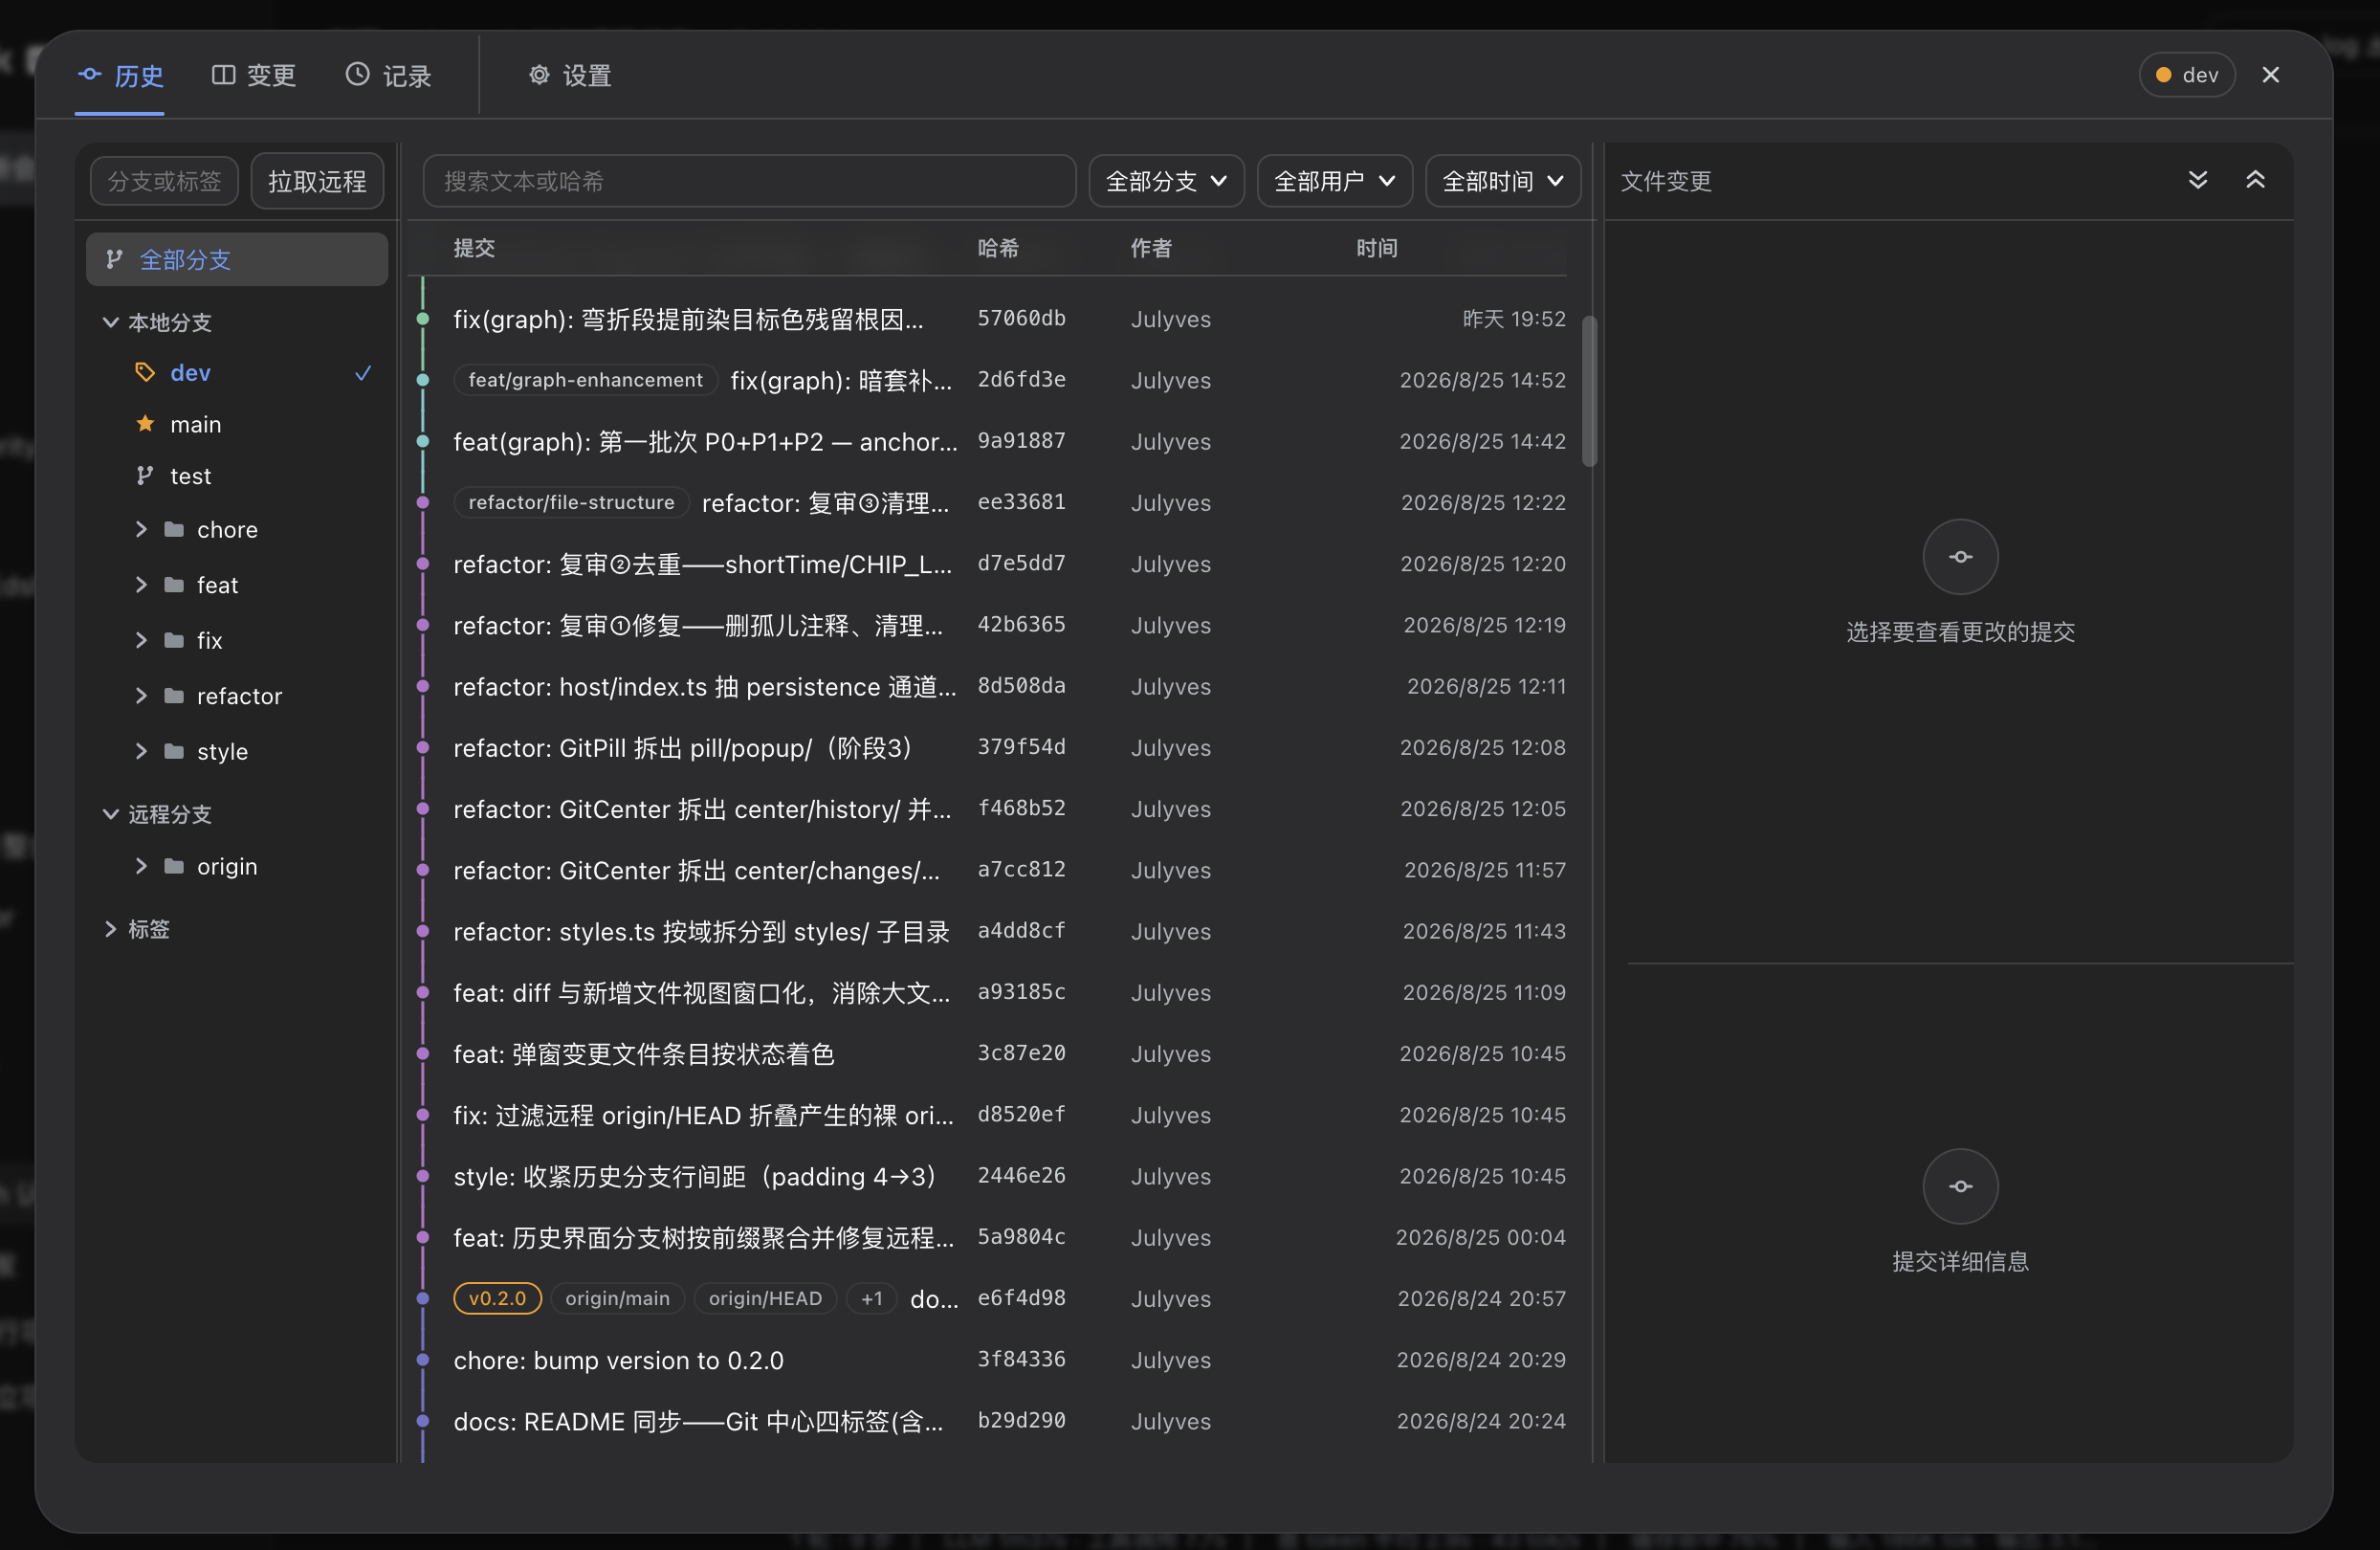Open the 全部分支 filter dropdown
2380x1550 pixels.
1166,181
